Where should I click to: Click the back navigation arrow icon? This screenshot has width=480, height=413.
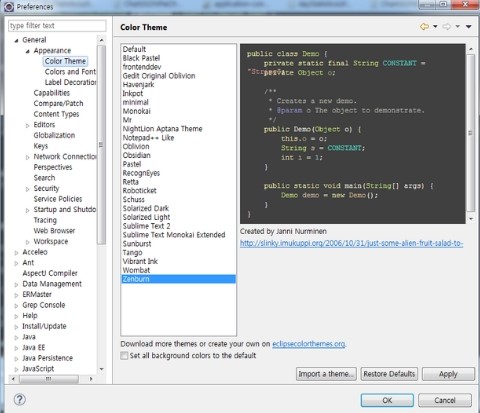[x=424, y=27]
